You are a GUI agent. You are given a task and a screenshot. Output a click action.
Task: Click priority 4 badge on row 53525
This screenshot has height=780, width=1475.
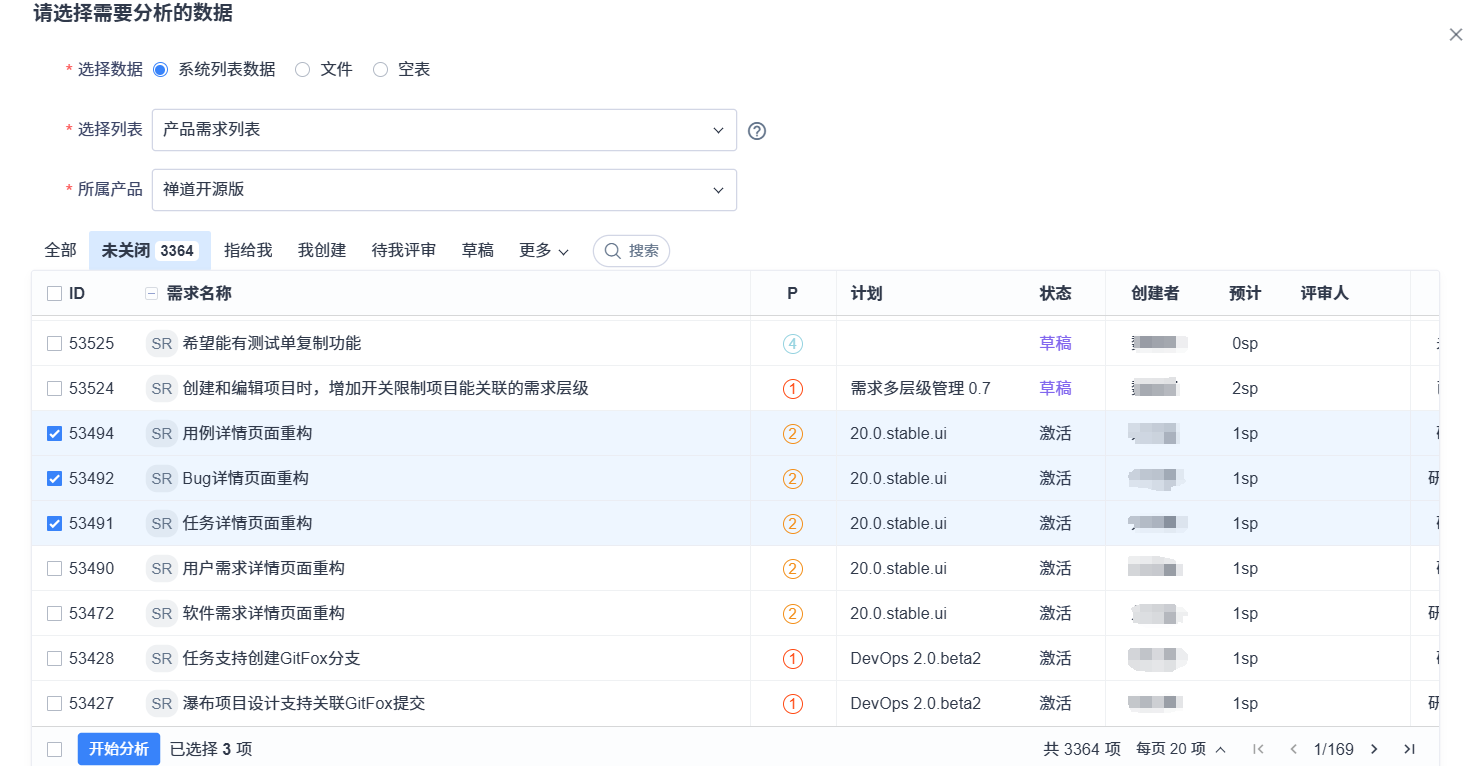792,344
